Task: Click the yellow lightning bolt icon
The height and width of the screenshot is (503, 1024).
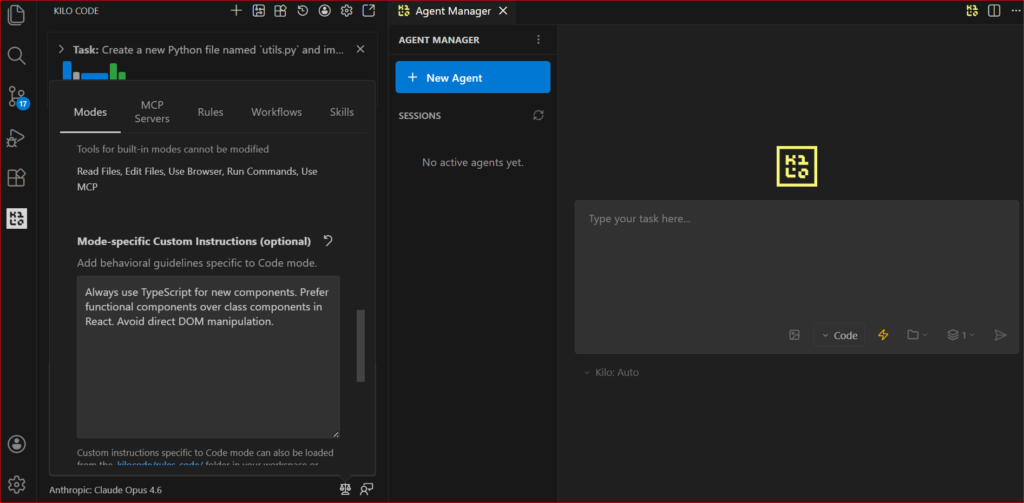Action: pyautogui.click(x=883, y=335)
